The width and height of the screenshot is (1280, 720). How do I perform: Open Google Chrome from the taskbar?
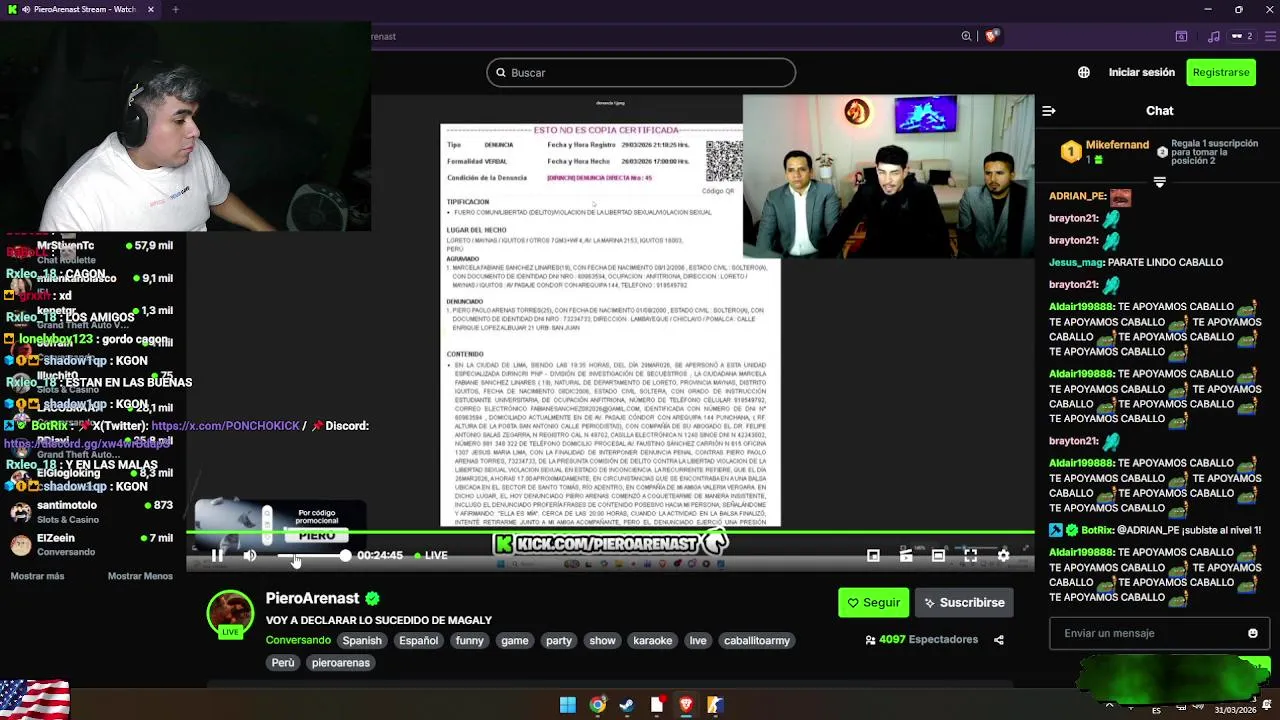597,705
